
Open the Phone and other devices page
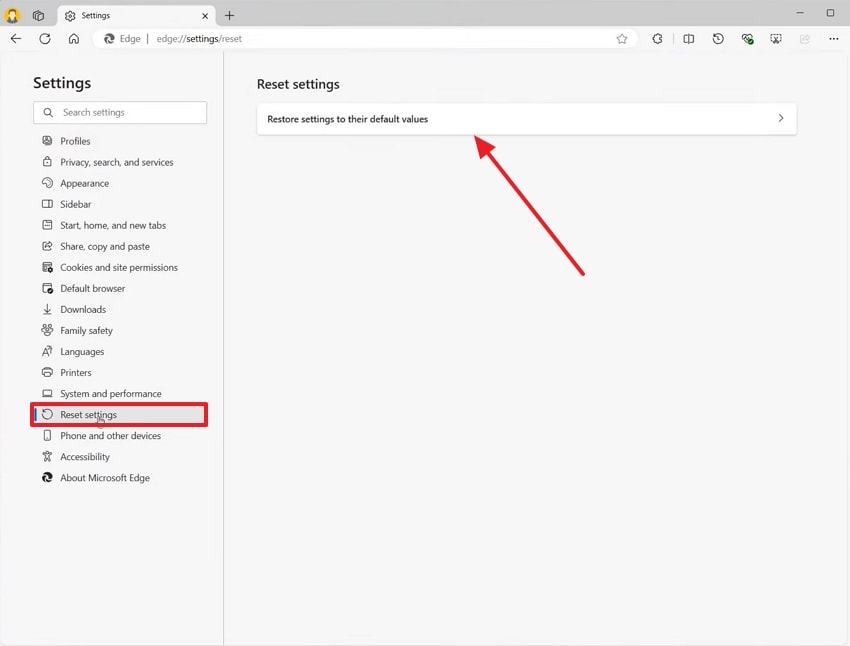(109, 435)
